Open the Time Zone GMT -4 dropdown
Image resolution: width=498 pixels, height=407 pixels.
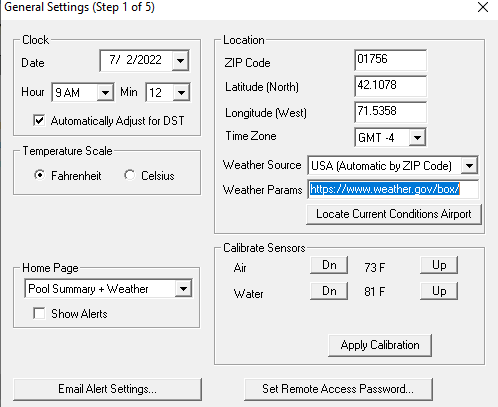pos(417,137)
